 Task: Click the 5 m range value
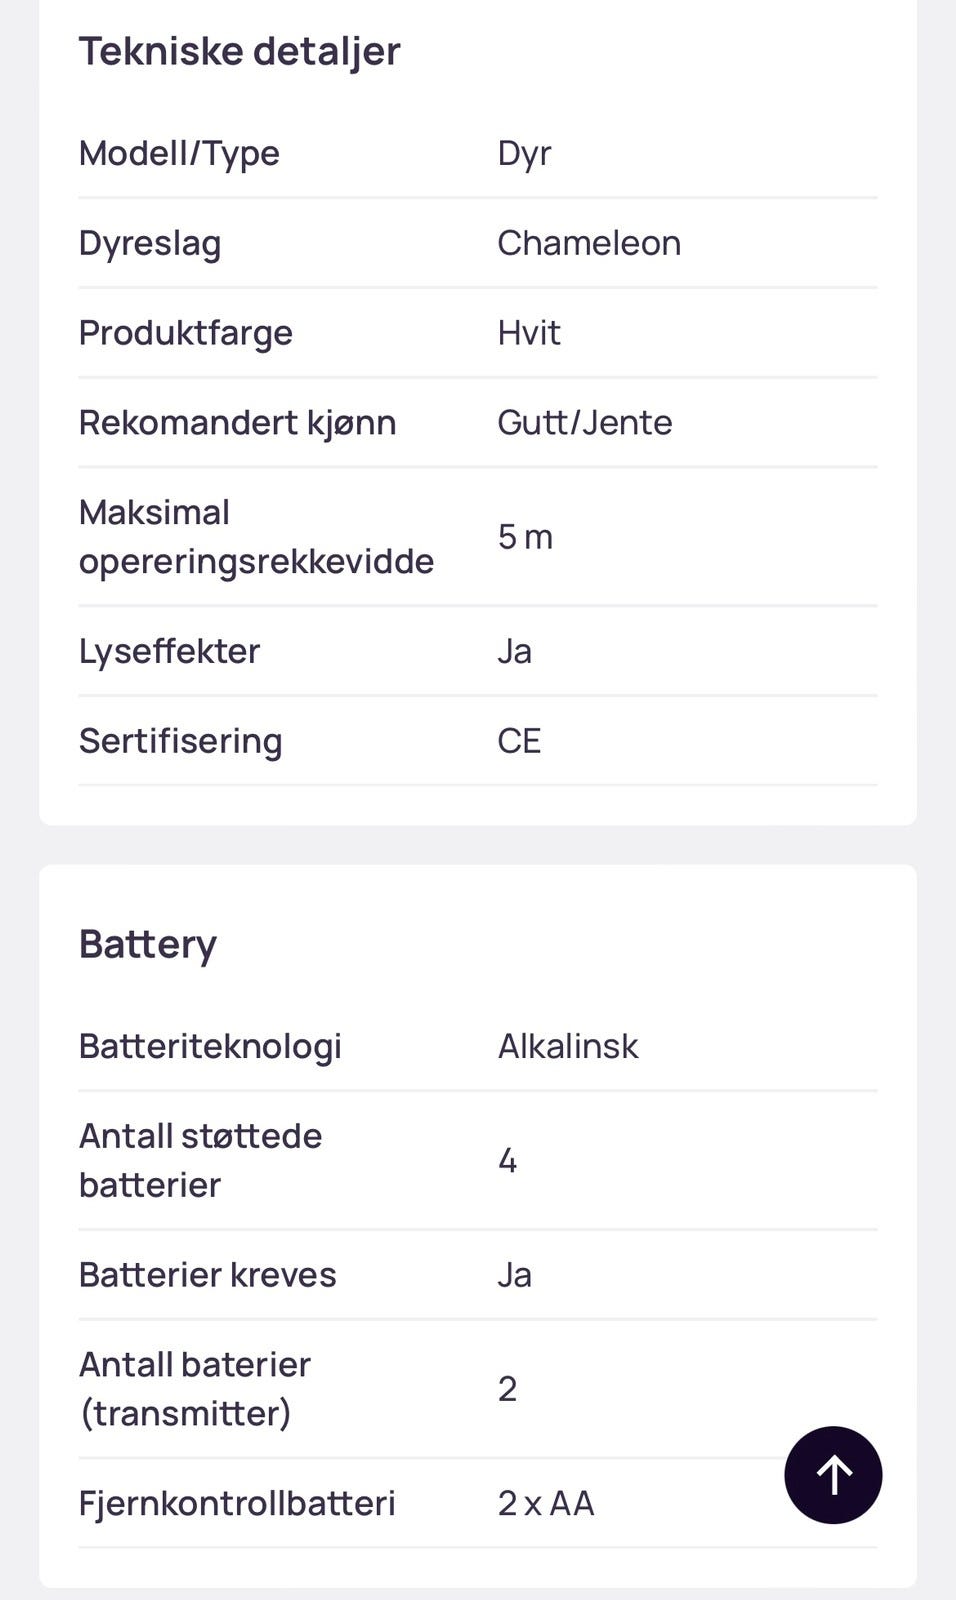[525, 537]
